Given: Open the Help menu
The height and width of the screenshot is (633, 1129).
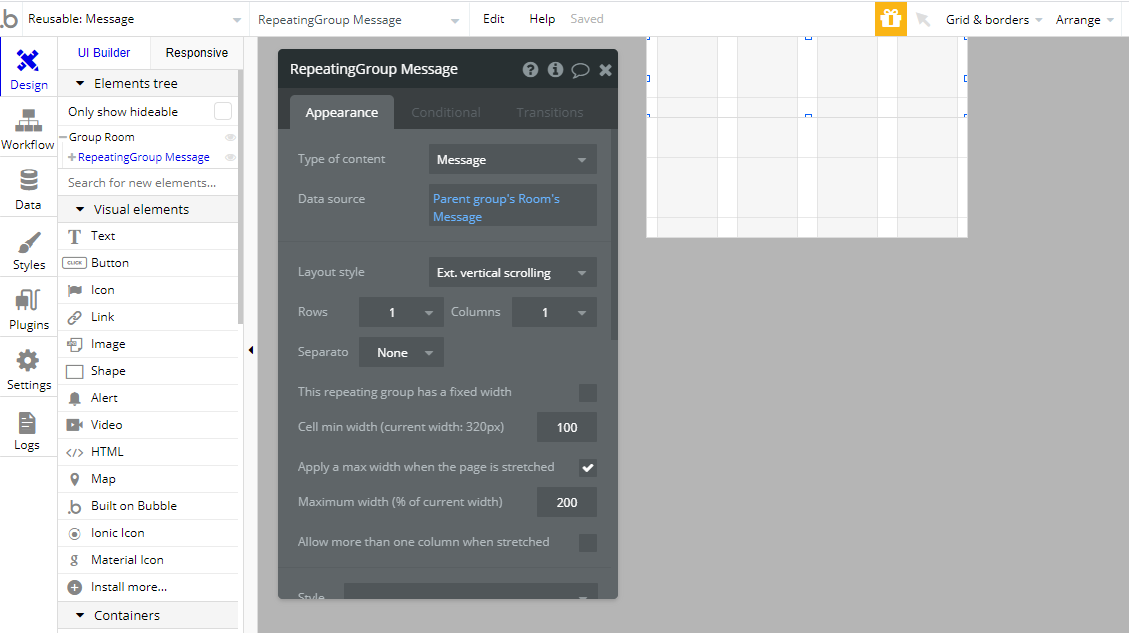Looking at the screenshot, I should 542,19.
